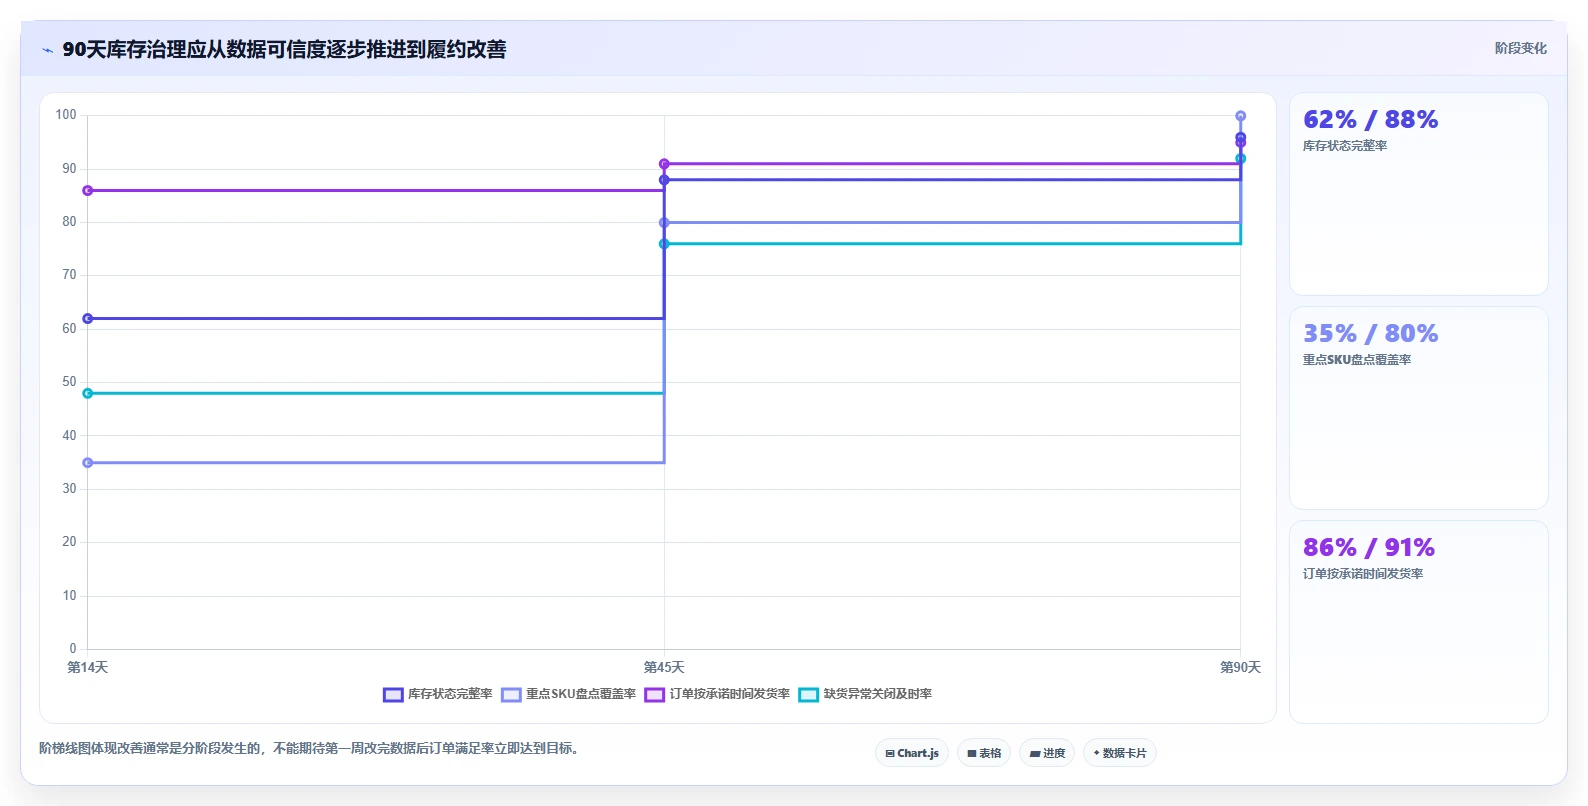Open the 86% / 91% 订单按承诺时间发货率 card
Image resolution: width=1588 pixels, height=806 pixels.
point(1418,622)
